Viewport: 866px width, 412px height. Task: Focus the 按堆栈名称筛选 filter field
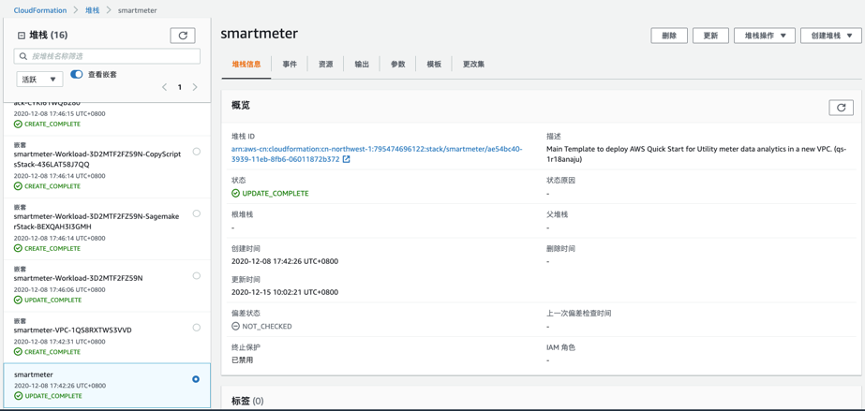(x=107, y=56)
